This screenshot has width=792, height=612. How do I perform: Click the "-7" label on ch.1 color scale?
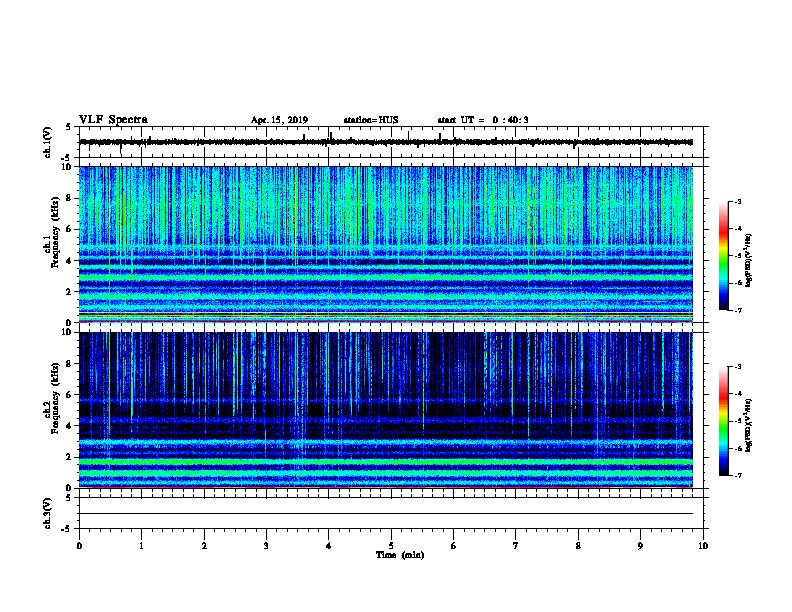737,310
